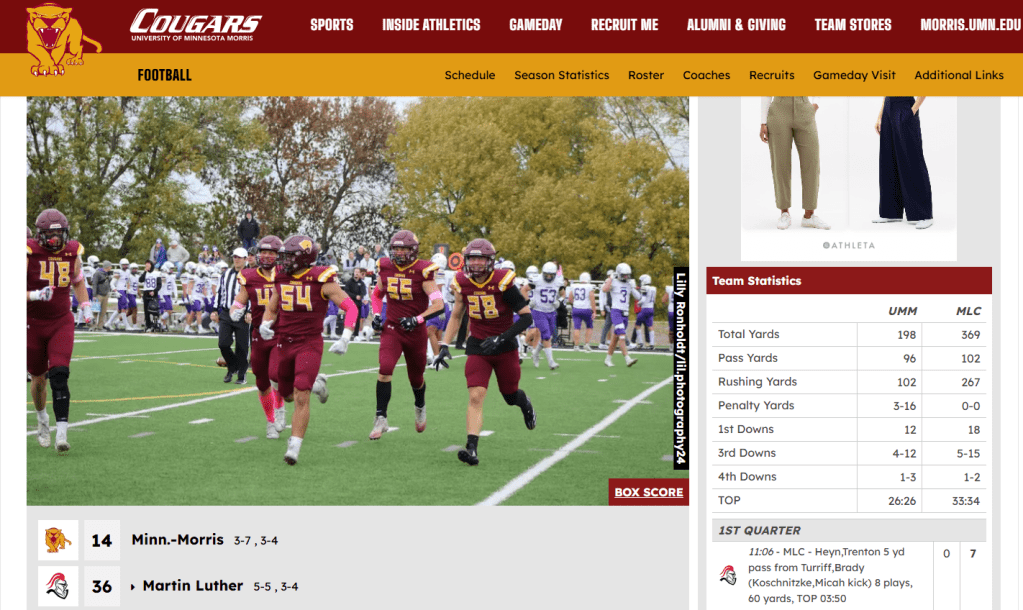
Task: Expand the Gameday menu
Action: tap(536, 25)
